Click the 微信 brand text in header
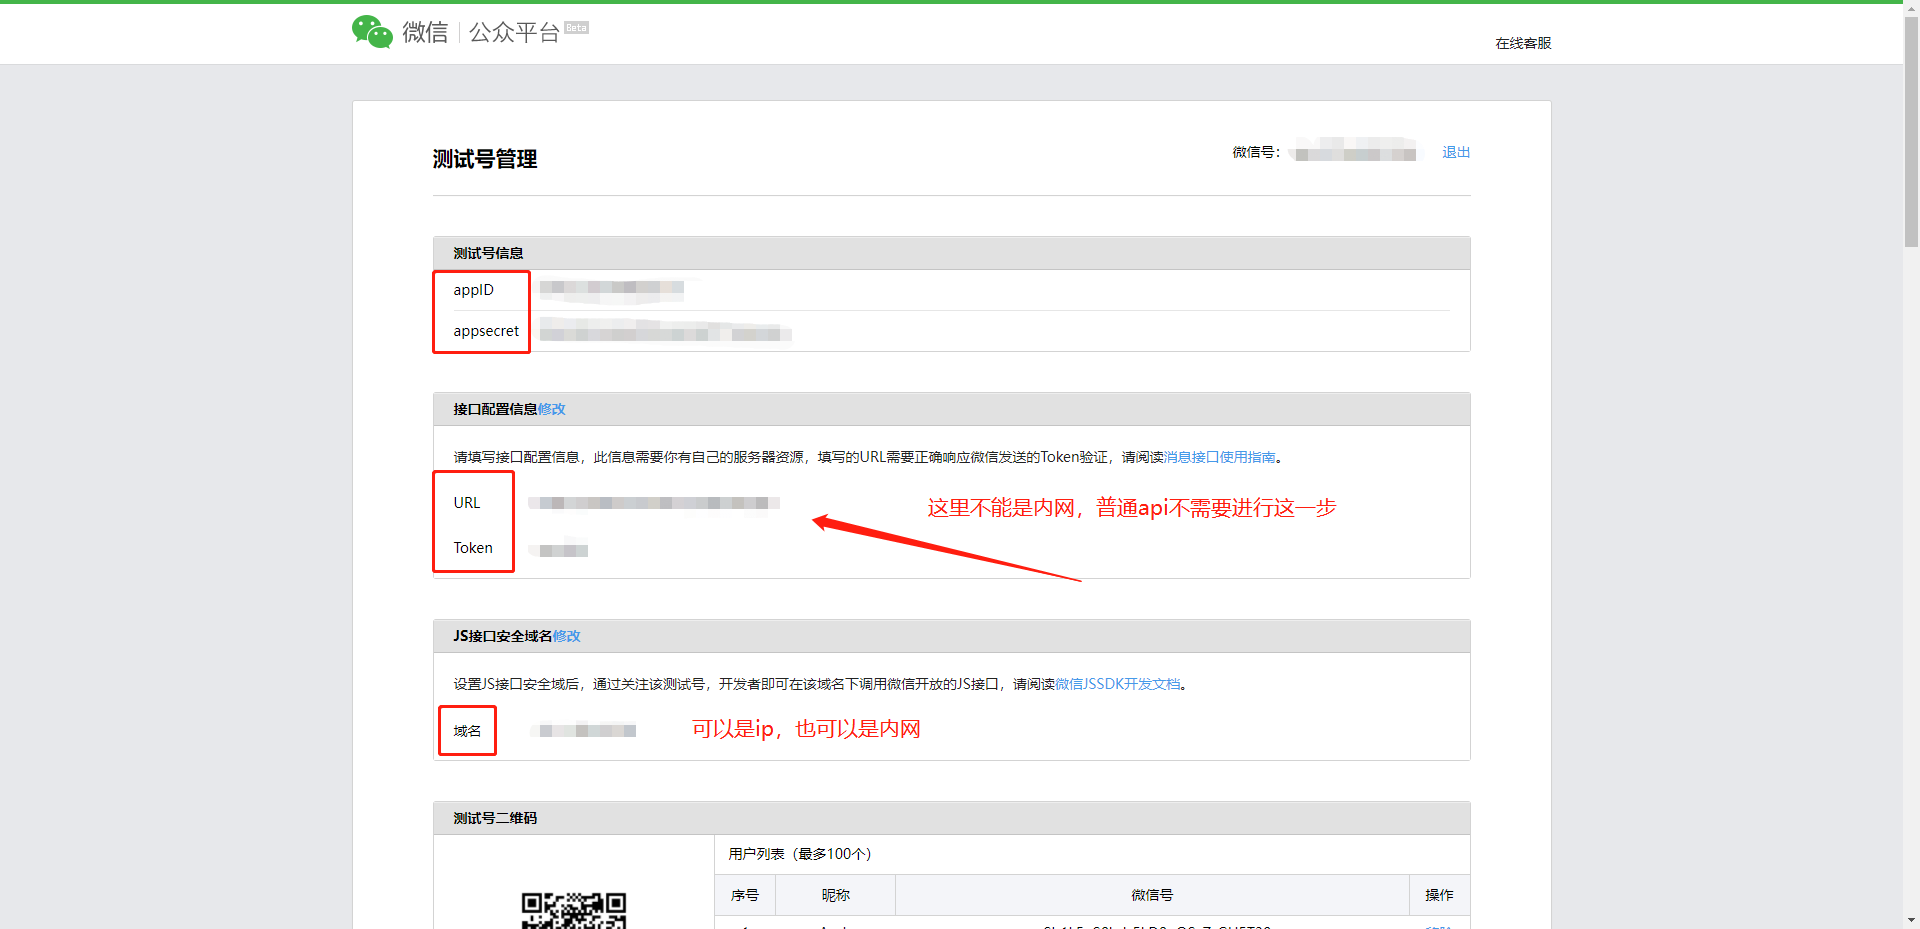This screenshot has width=1920, height=929. (425, 33)
